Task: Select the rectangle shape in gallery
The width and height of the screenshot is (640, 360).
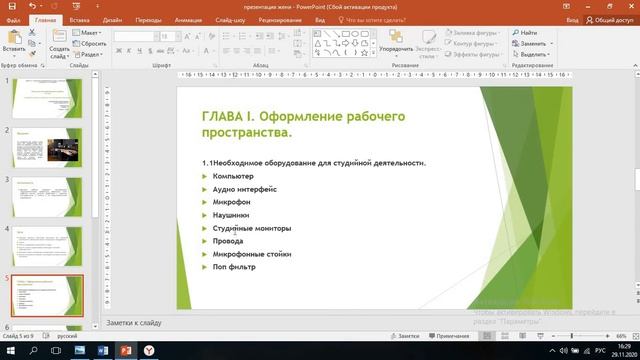Action: (346, 34)
